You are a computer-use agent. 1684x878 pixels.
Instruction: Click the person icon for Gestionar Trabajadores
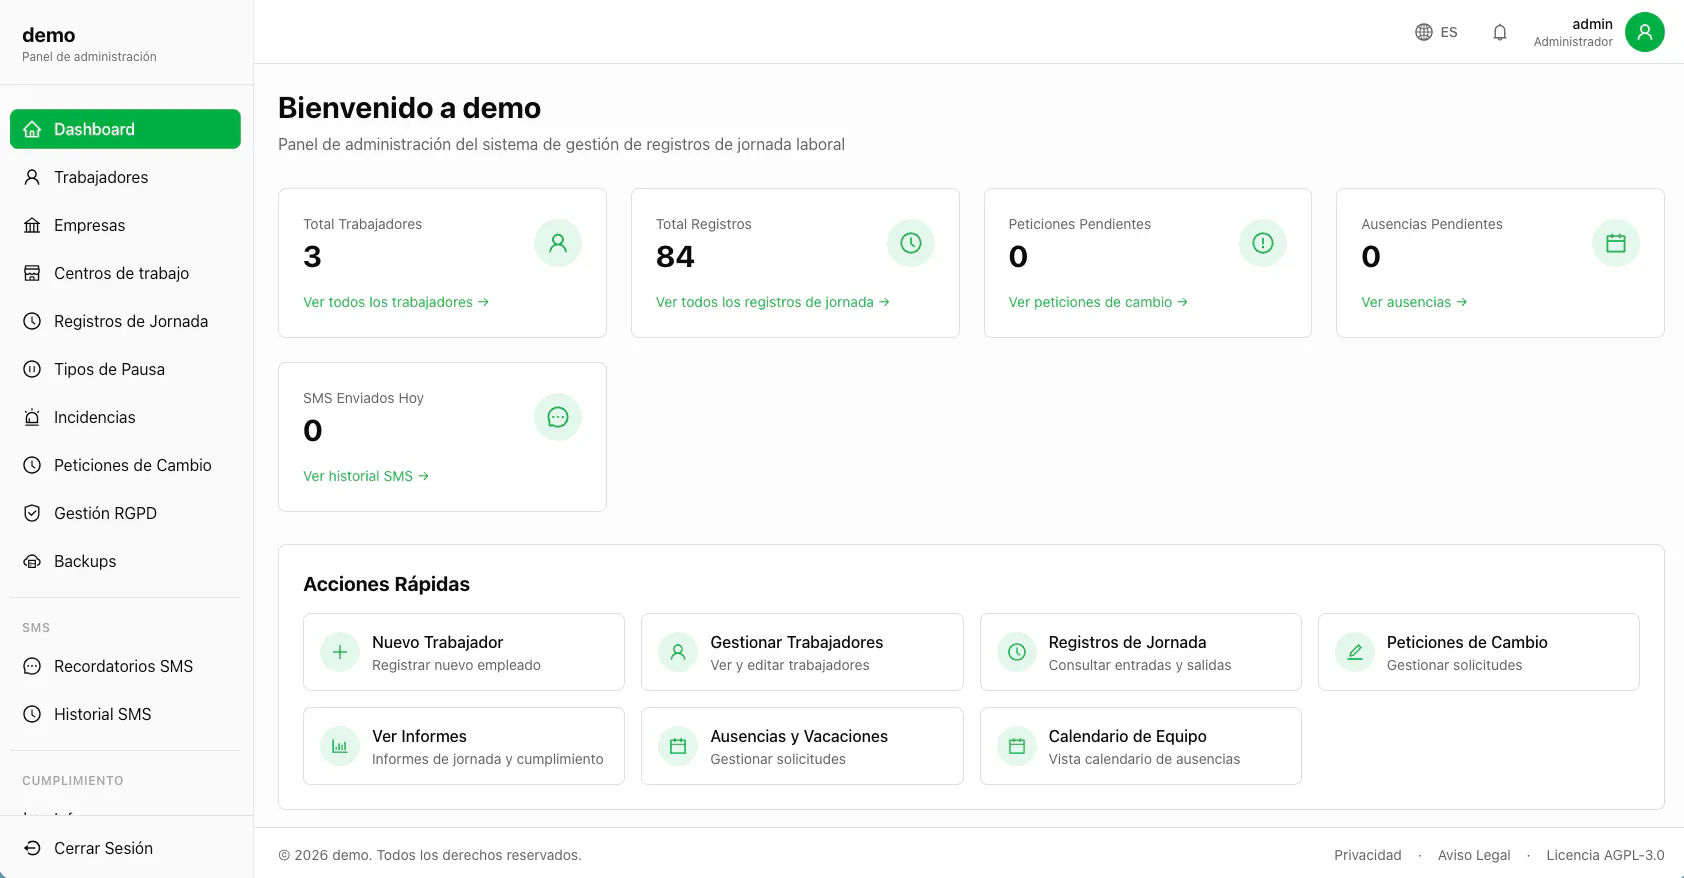pyautogui.click(x=678, y=652)
